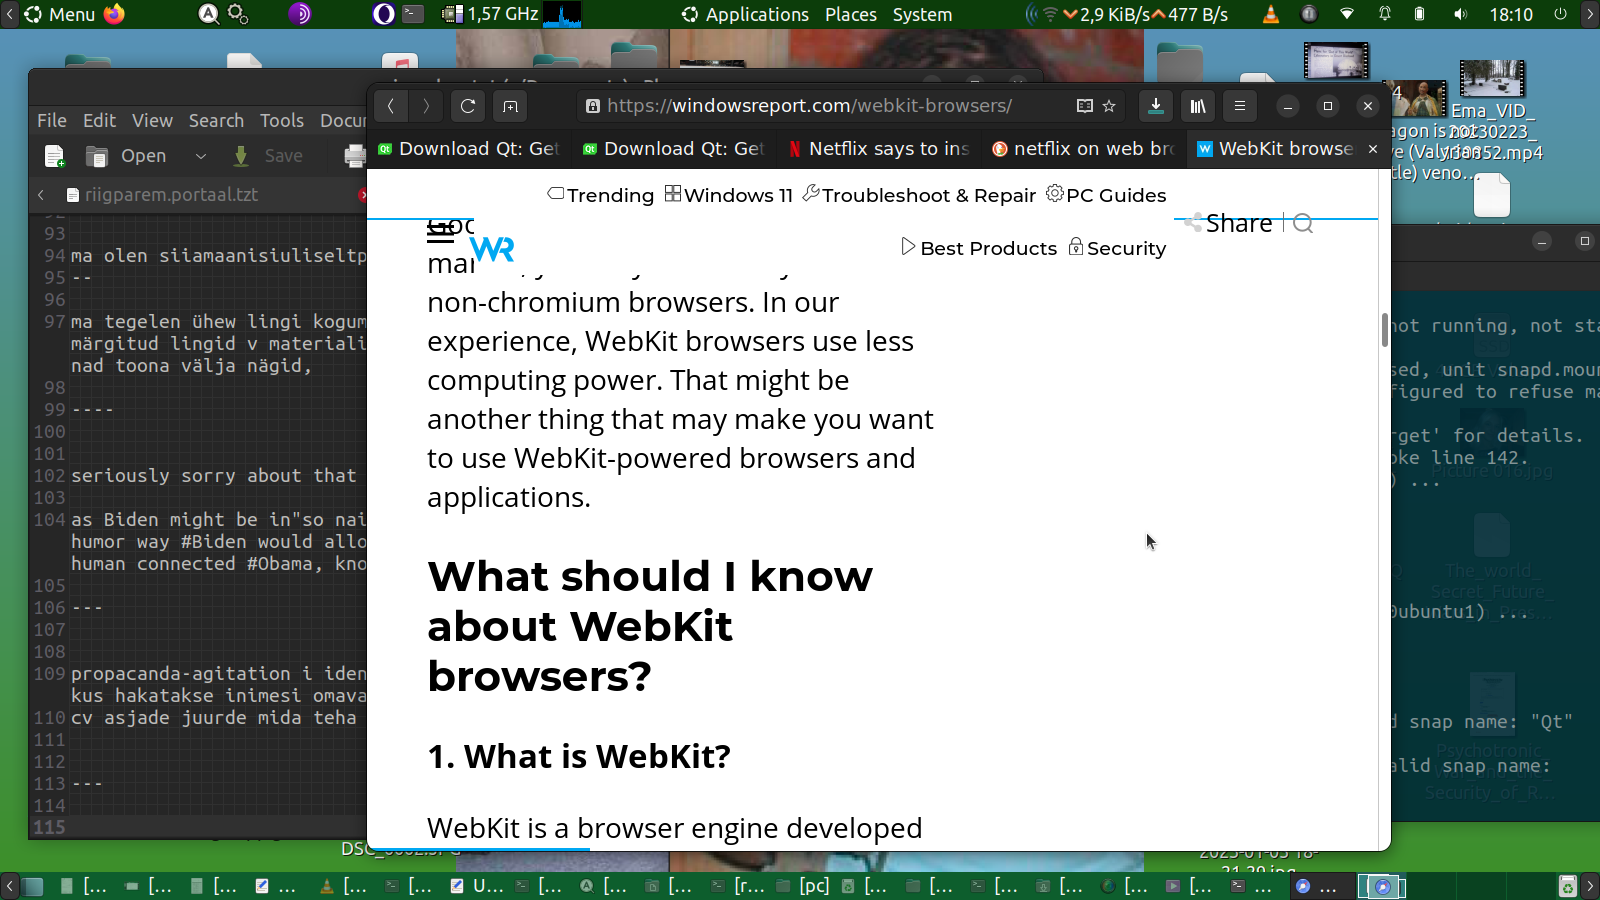Viewport: 1600px width, 900px height.
Task: Reload the windowsreport page
Action: coord(468,106)
